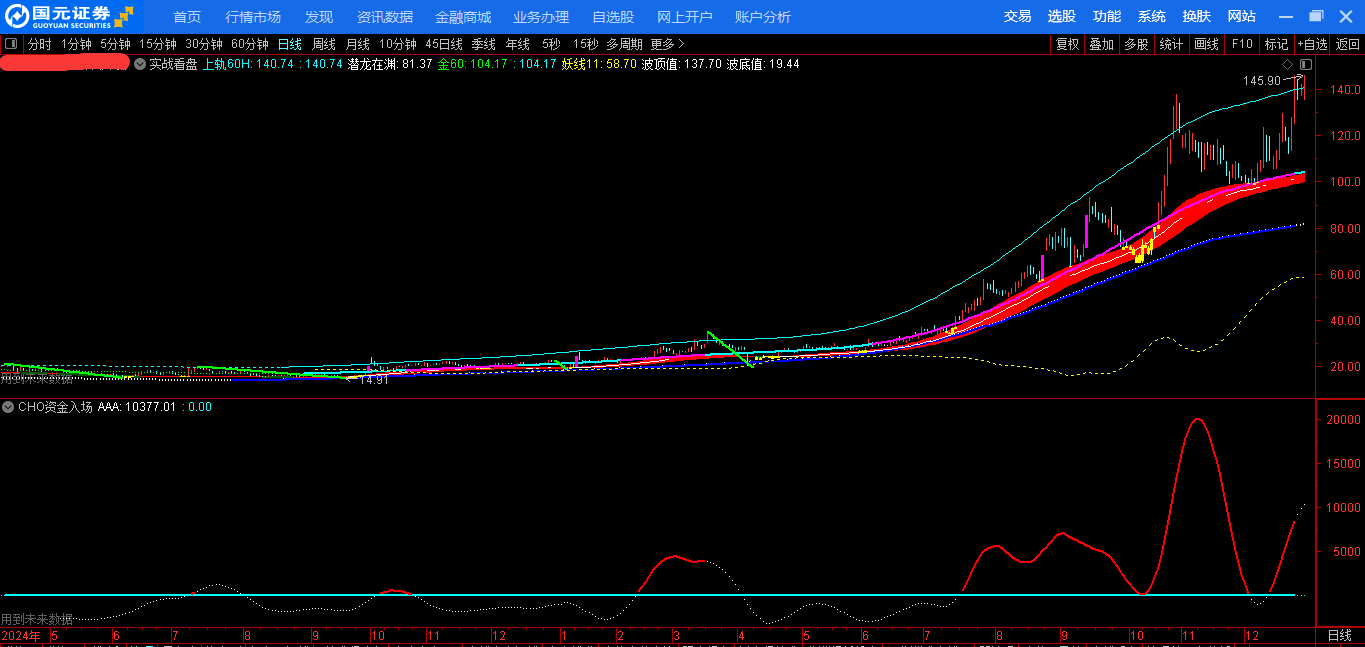Image resolution: width=1365 pixels, height=647 pixels.
Task: Open the 首页 menu
Action: coord(187,17)
